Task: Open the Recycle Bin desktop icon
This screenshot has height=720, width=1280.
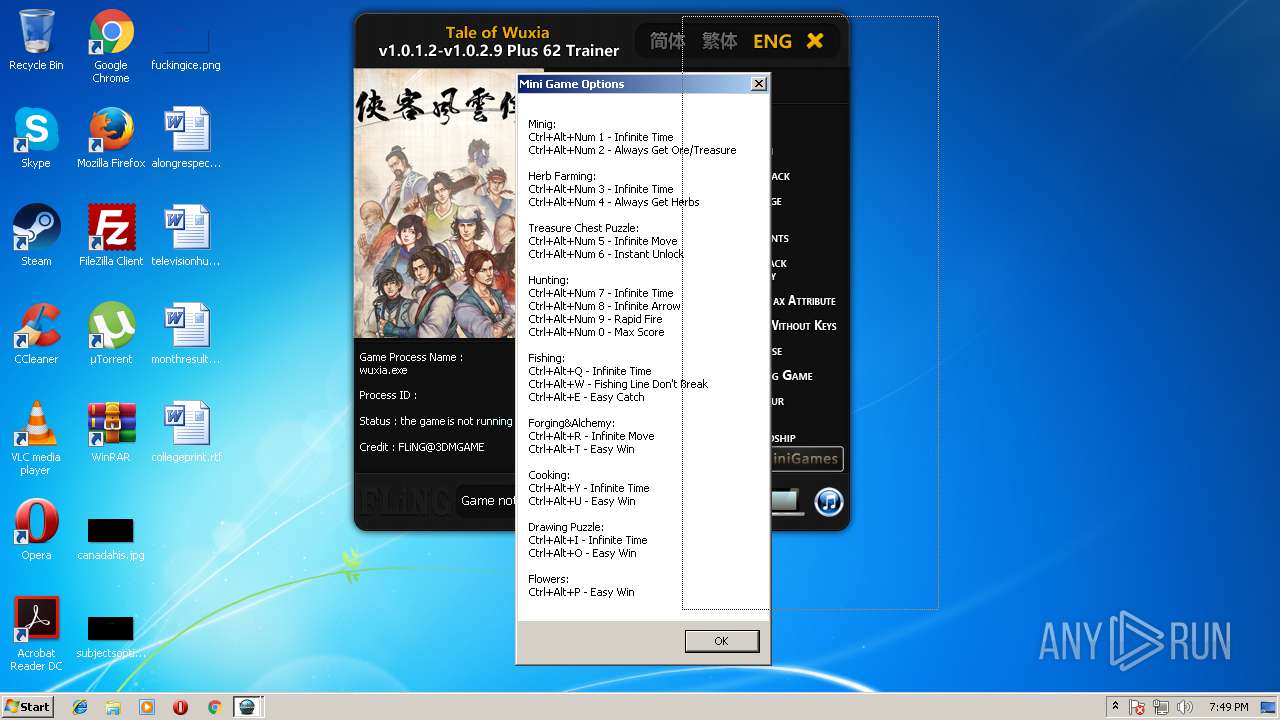Action: point(36,41)
